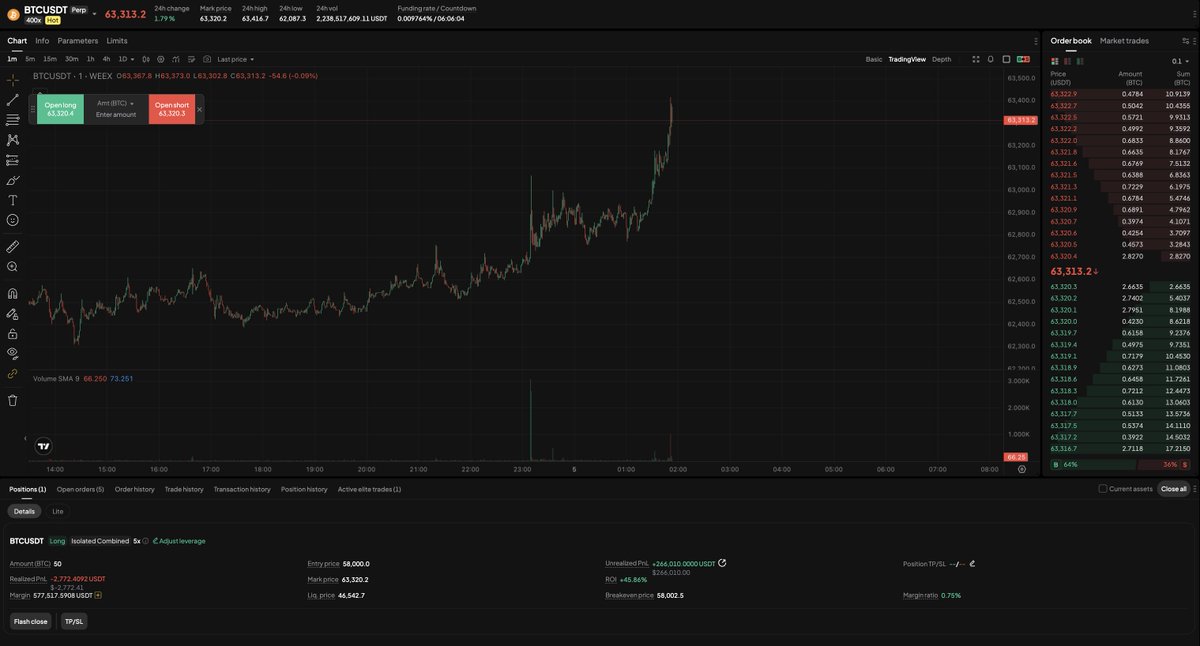Open the Order history tab

point(135,489)
